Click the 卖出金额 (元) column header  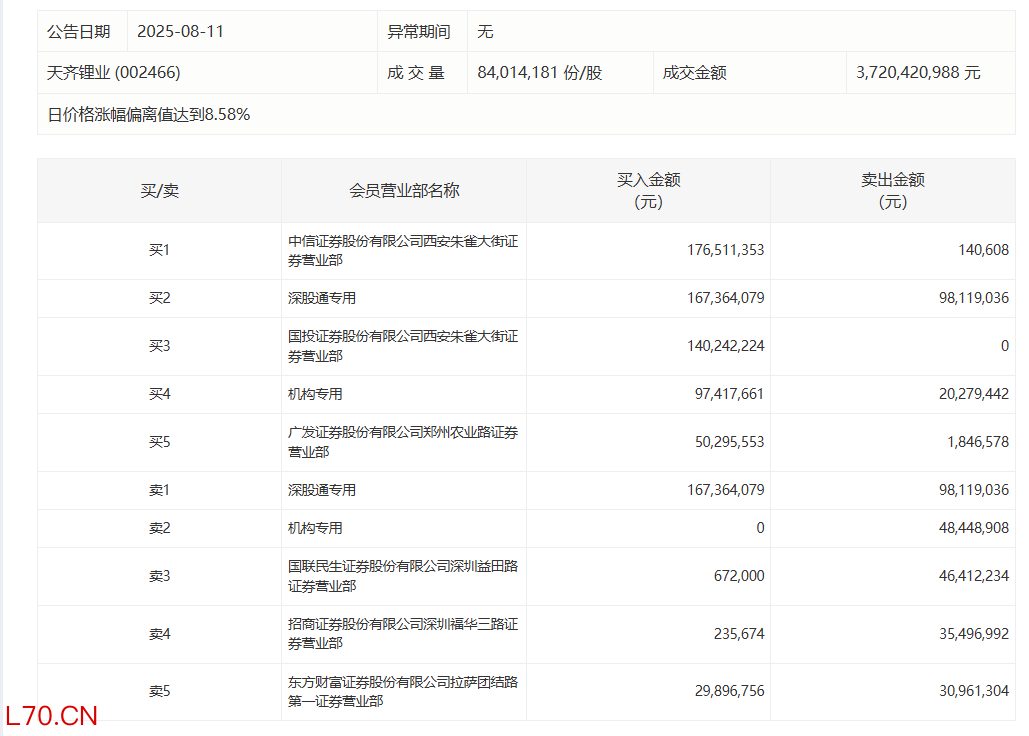892,190
